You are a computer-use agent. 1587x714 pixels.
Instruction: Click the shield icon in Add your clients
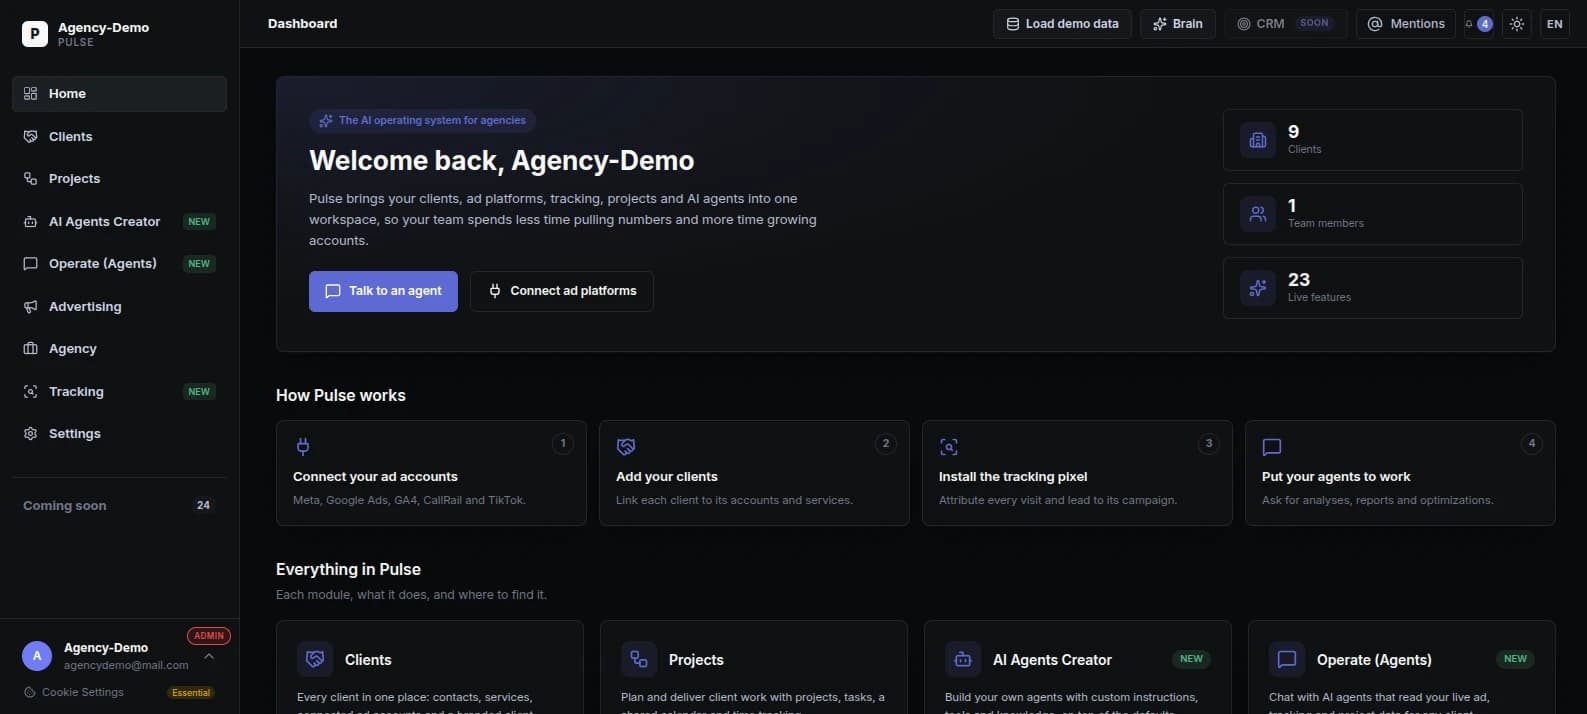[626, 446]
